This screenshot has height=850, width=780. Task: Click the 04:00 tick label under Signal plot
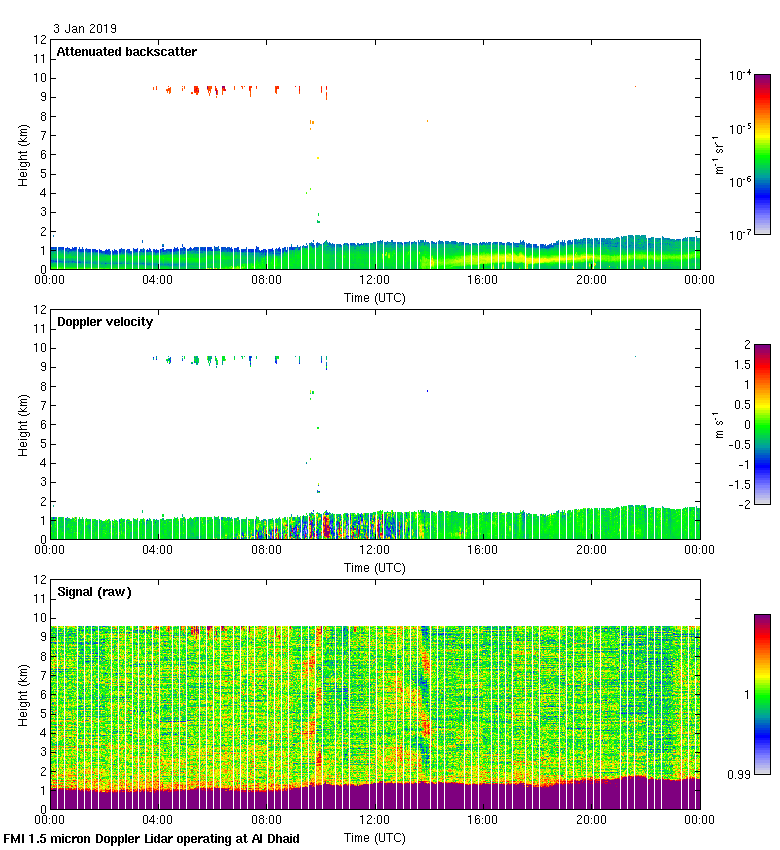click(158, 820)
